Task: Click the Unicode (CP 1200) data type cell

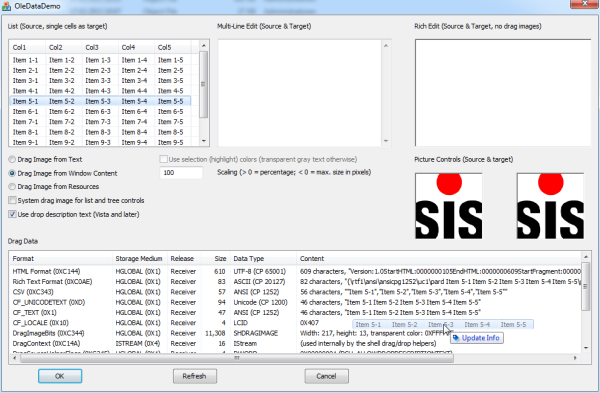Action: (x=261, y=302)
